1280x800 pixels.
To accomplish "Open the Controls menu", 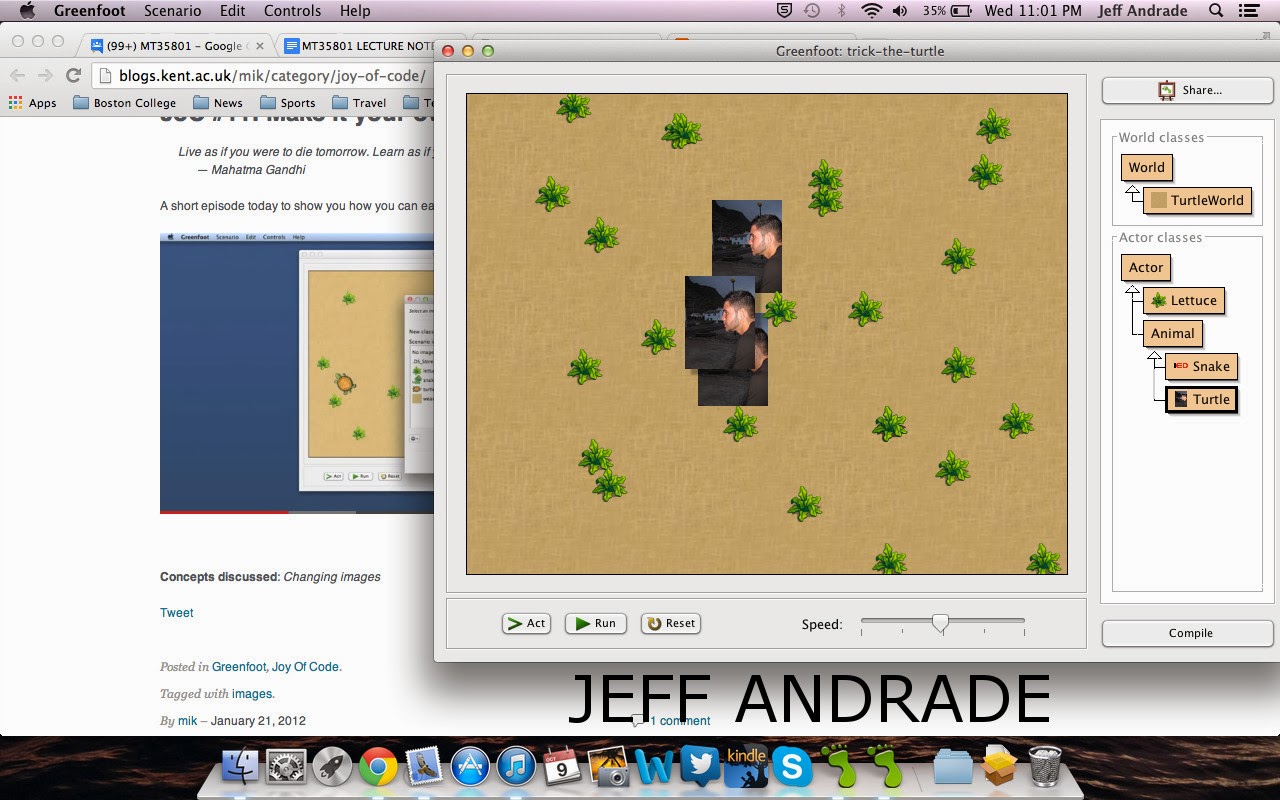I will [x=293, y=11].
